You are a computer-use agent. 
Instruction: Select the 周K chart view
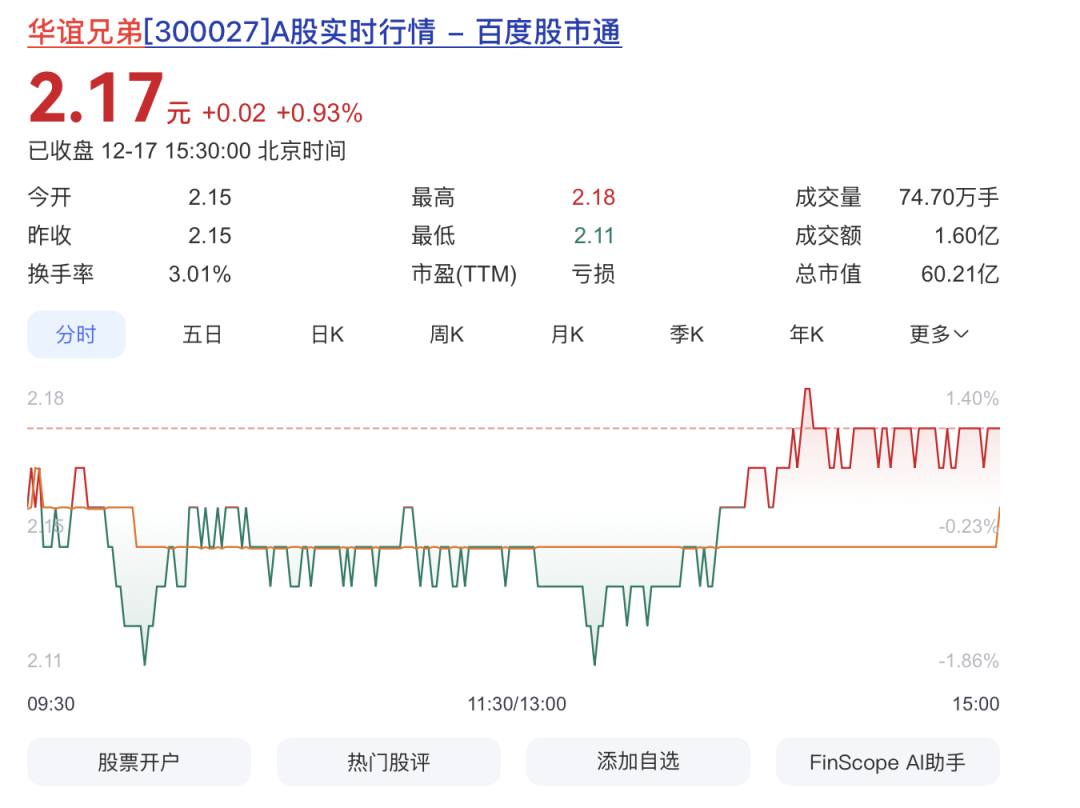click(445, 335)
